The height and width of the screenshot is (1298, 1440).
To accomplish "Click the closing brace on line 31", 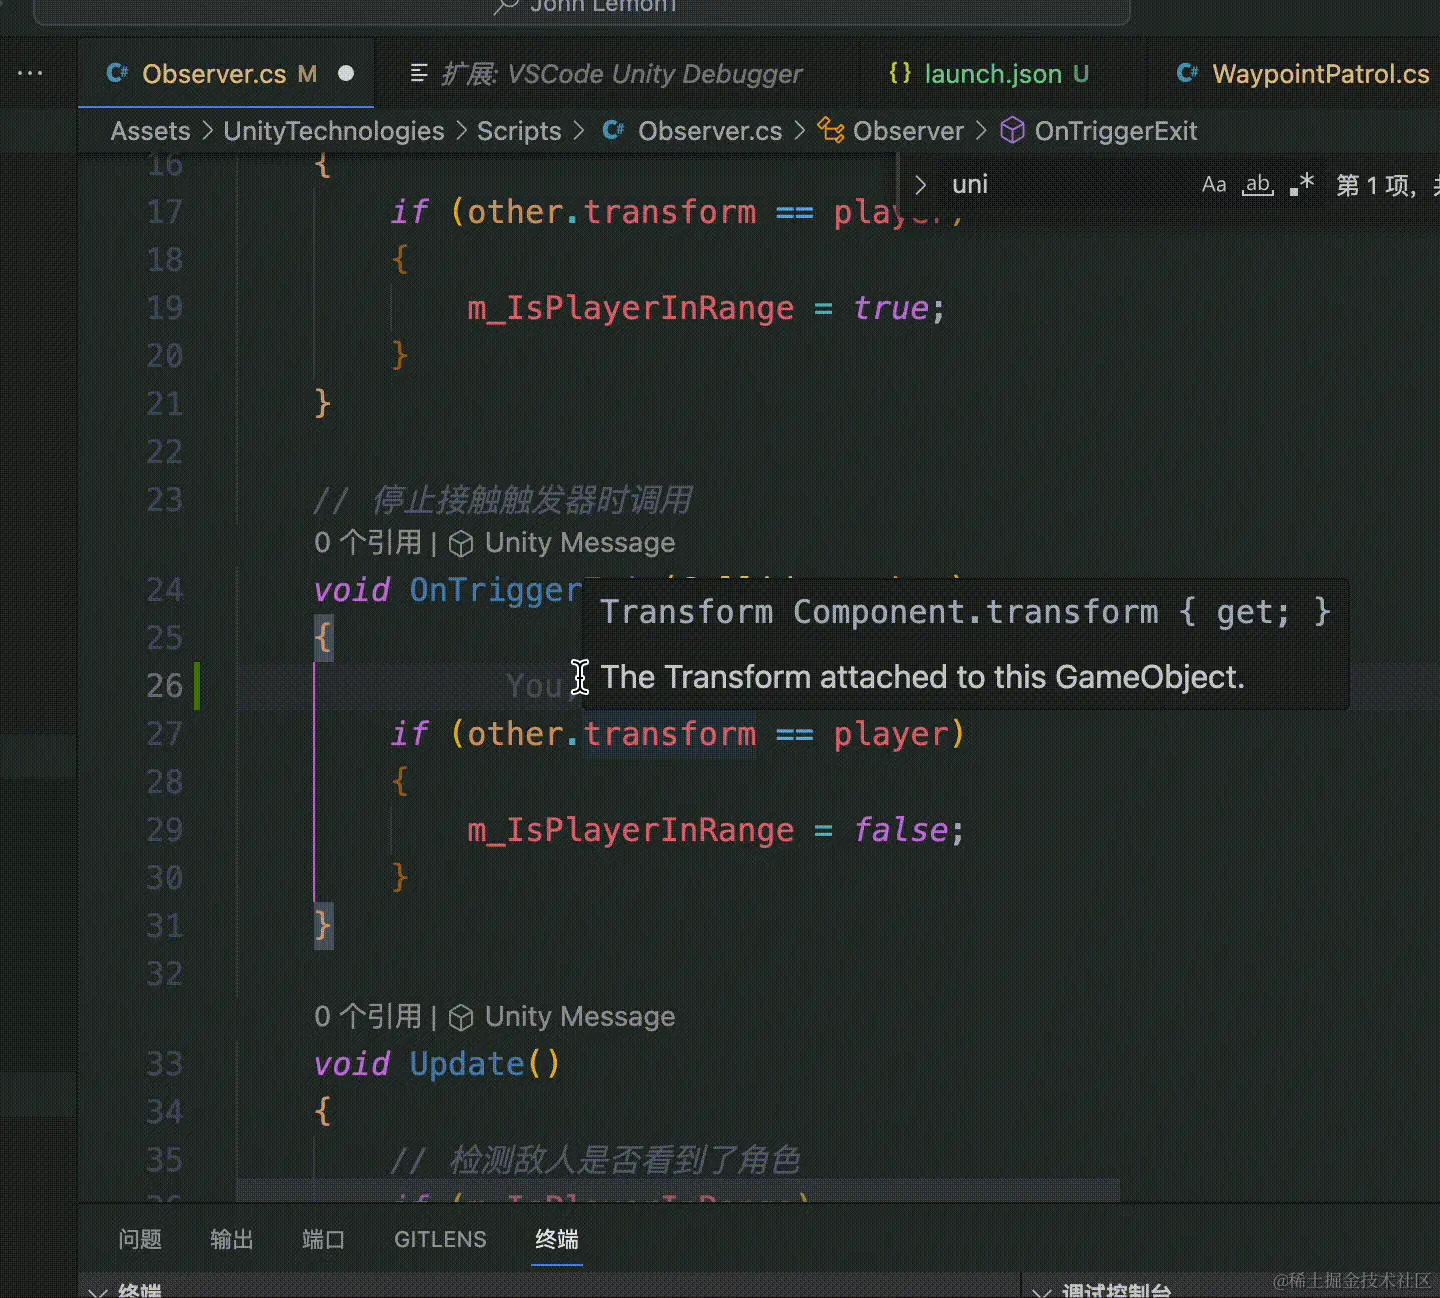I will pyautogui.click(x=323, y=926).
